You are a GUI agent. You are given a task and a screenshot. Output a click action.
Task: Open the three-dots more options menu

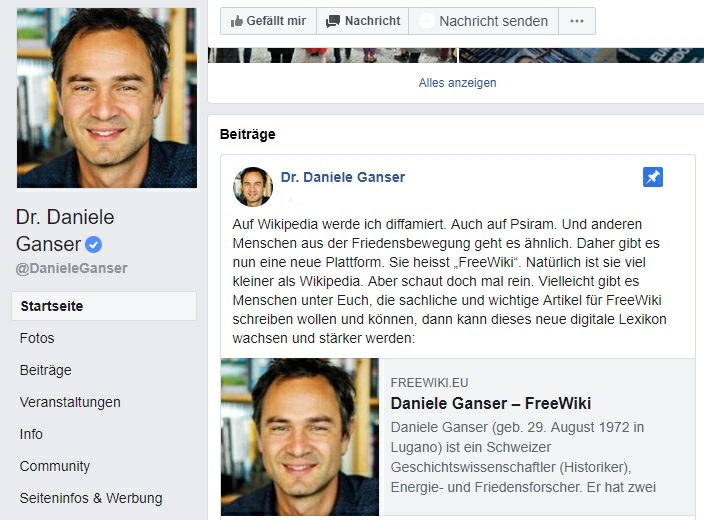click(x=577, y=21)
